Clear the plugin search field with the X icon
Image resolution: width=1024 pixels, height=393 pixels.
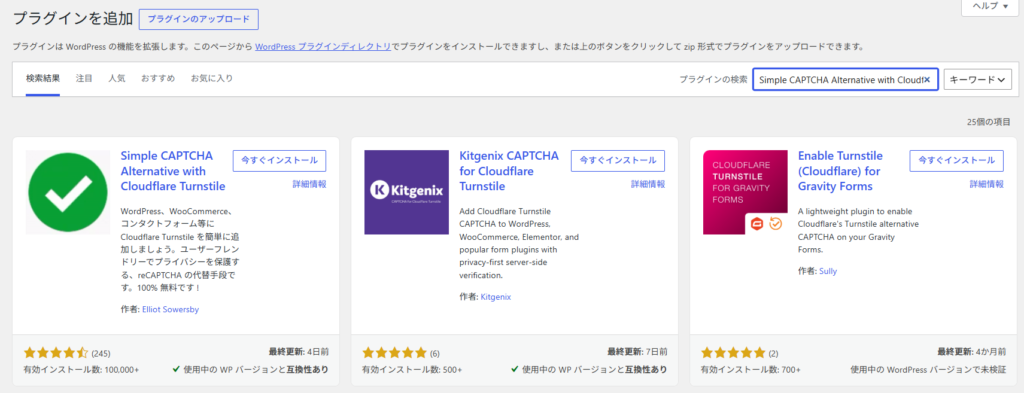pos(927,80)
